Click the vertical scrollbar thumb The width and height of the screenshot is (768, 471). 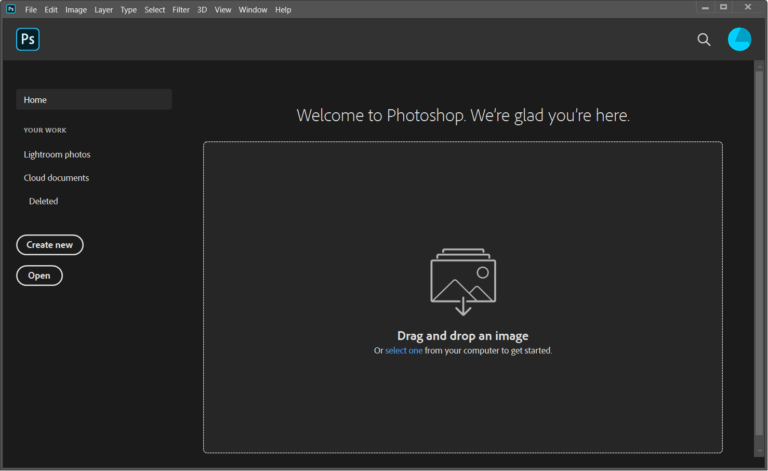pyautogui.click(x=759, y=254)
